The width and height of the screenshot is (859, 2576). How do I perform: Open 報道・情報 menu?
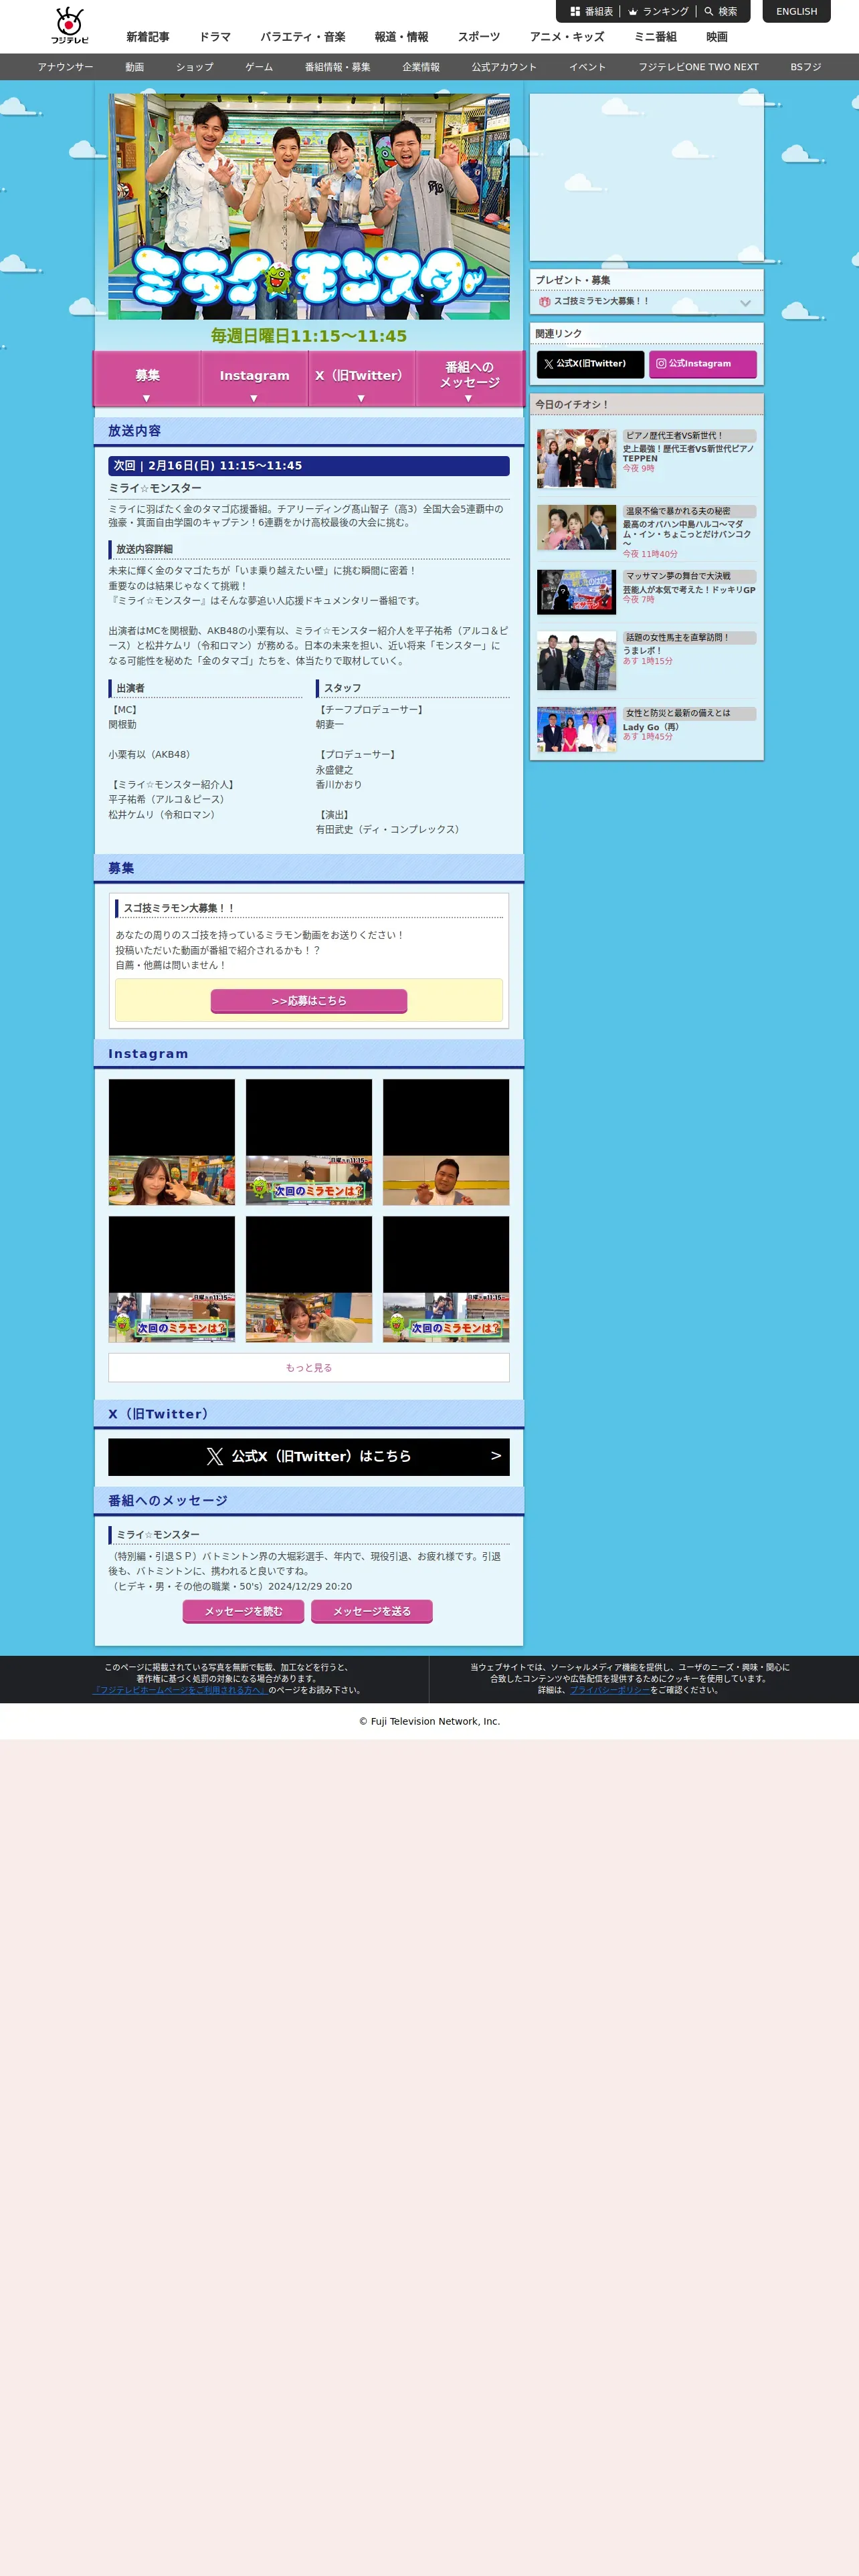click(x=402, y=37)
